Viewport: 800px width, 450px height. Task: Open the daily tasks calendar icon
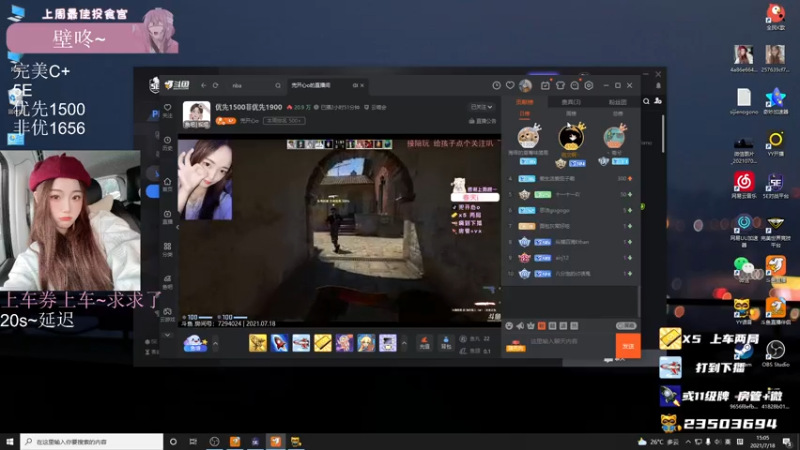[545, 85]
